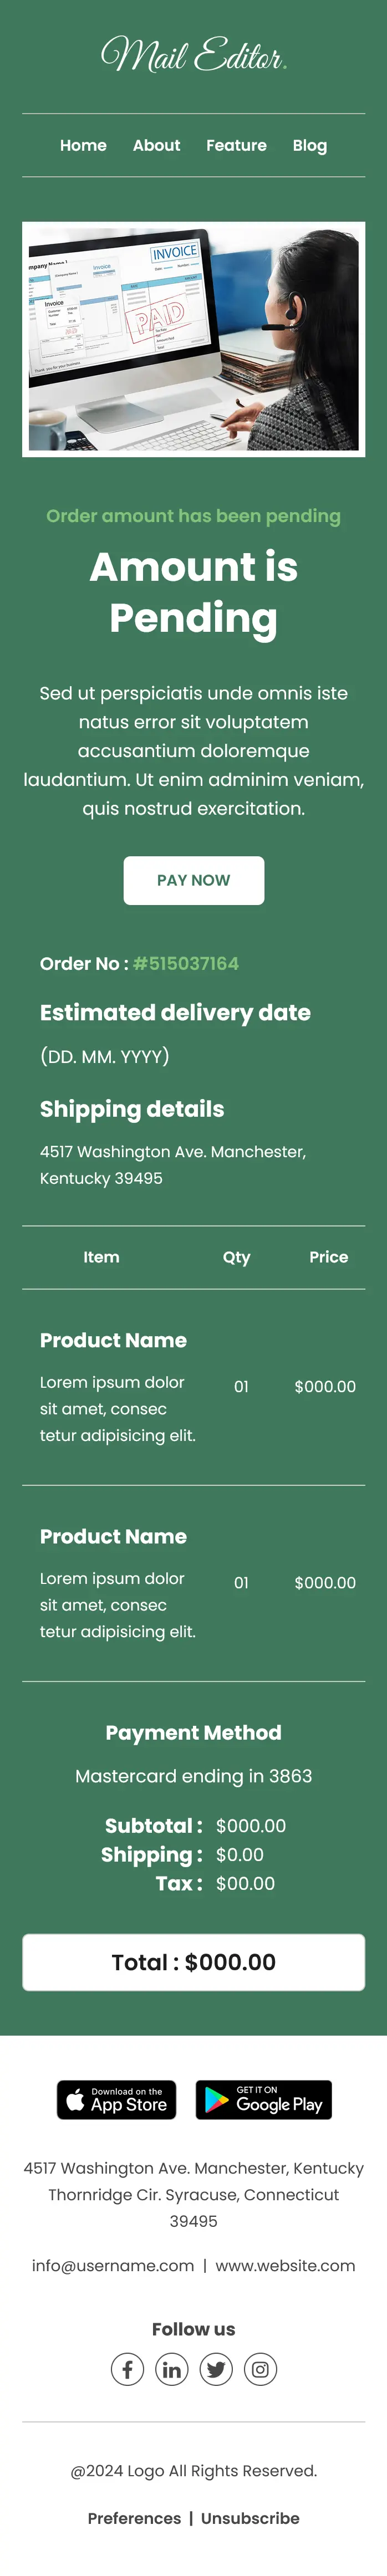
Task: Click the Unsubscribe footer link
Action: click(x=250, y=2518)
